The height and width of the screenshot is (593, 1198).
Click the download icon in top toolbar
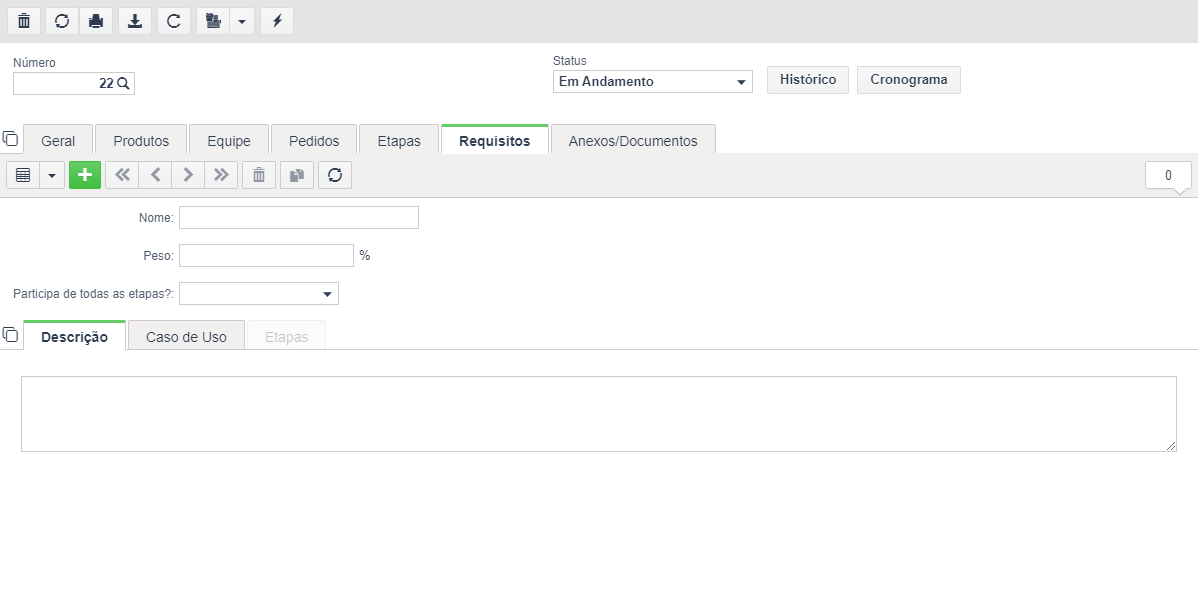pyautogui.click(x=135, y=21)
